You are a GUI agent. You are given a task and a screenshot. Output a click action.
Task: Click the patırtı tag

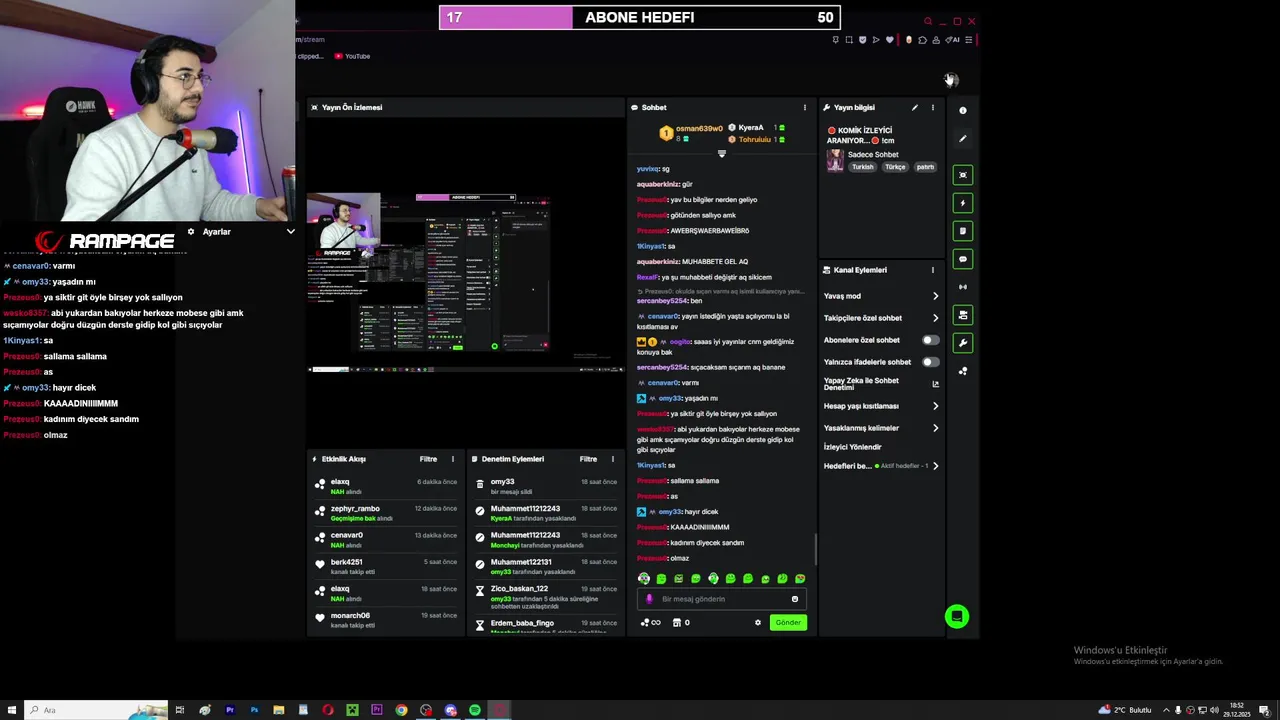(x=925, y=167)
